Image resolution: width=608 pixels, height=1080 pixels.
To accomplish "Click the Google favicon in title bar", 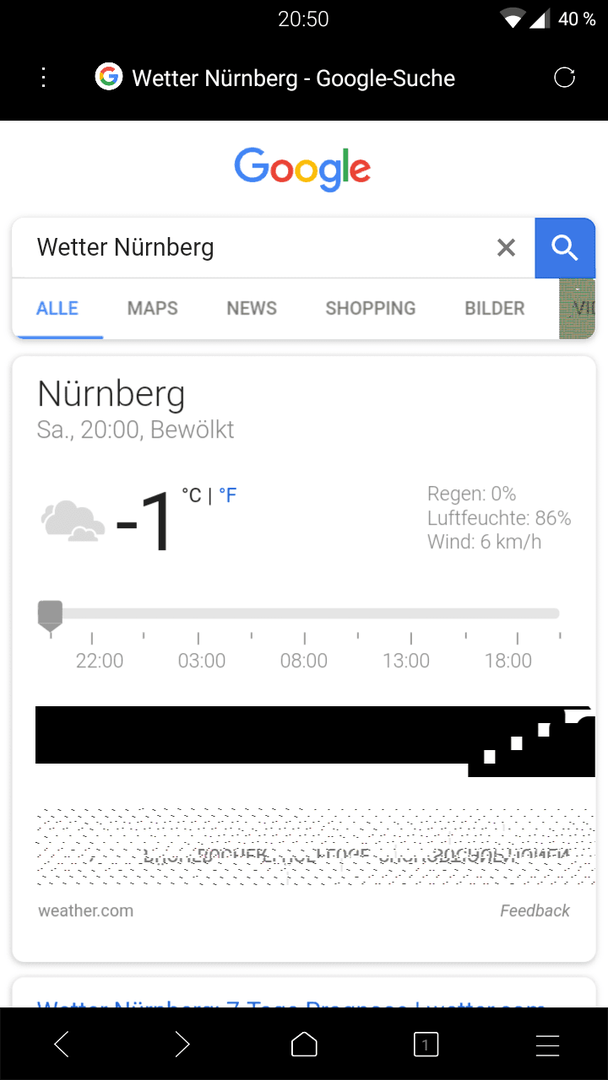I will click(108, 77).
